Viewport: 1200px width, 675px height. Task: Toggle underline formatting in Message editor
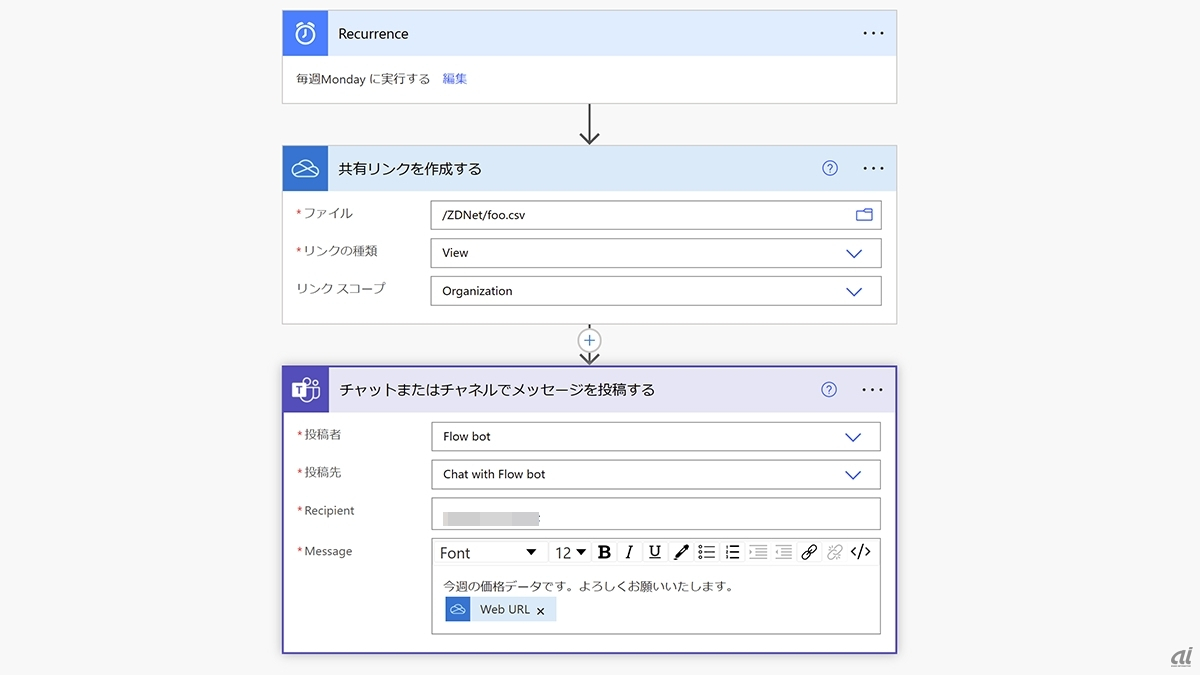(x=655, y=552)
